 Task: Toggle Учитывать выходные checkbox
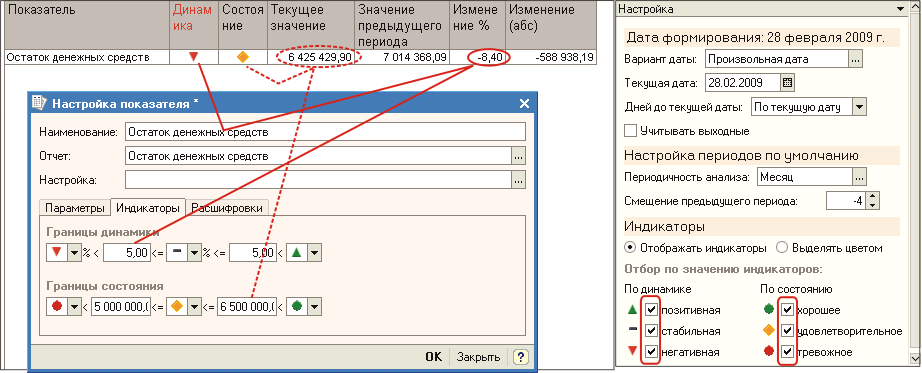pos(630,131)
